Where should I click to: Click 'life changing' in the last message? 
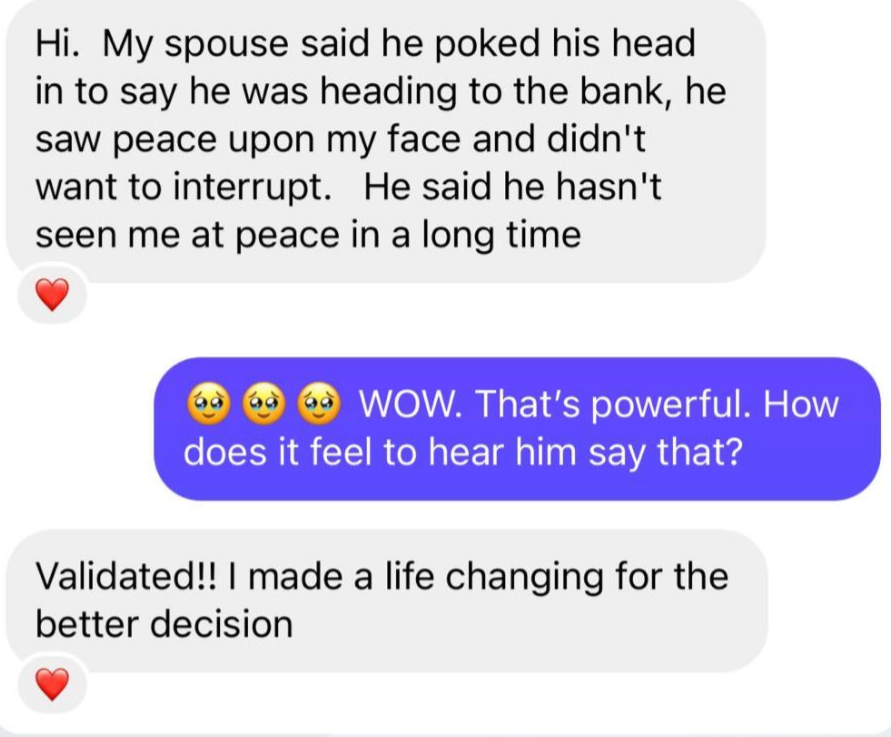coord(494,577)
